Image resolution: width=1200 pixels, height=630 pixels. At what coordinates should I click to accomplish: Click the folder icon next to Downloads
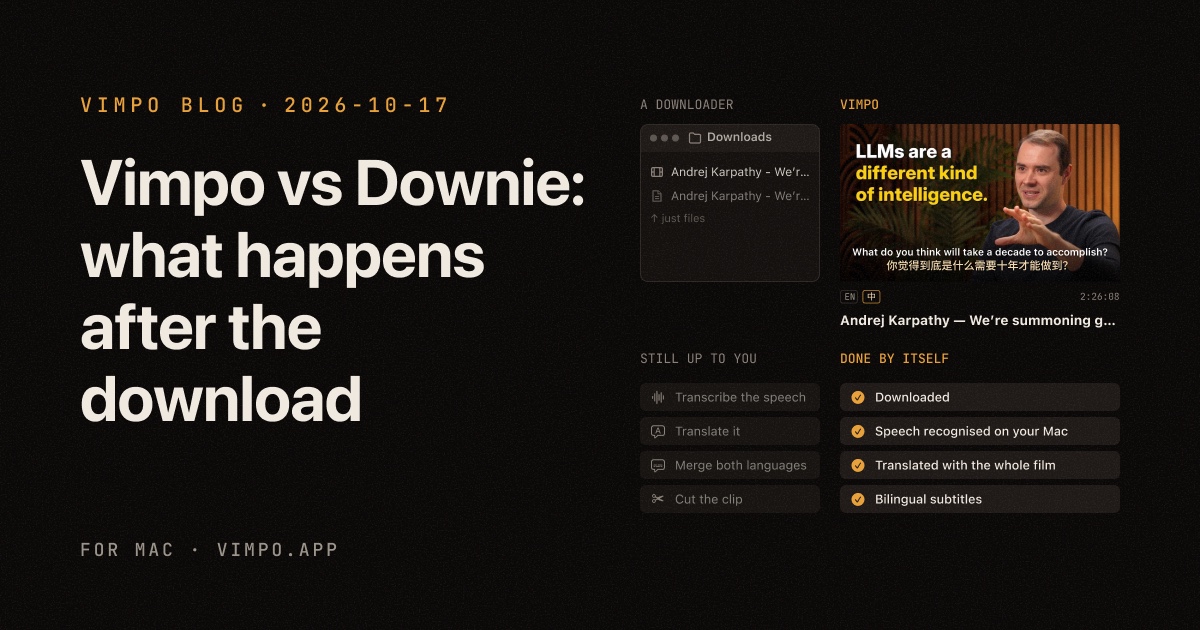[695, 138]
